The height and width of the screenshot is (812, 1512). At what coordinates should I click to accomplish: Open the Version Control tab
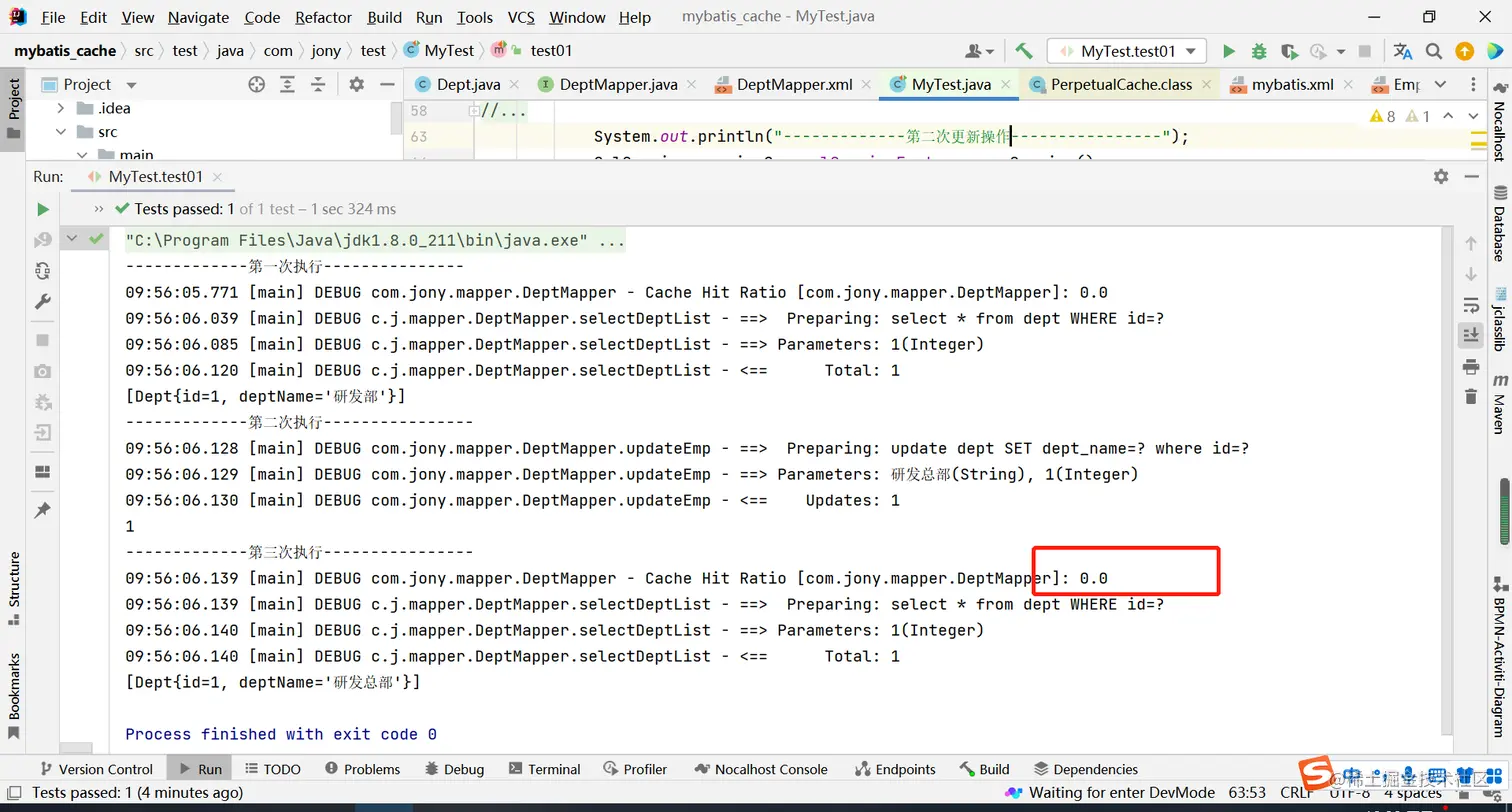[96, 769]
